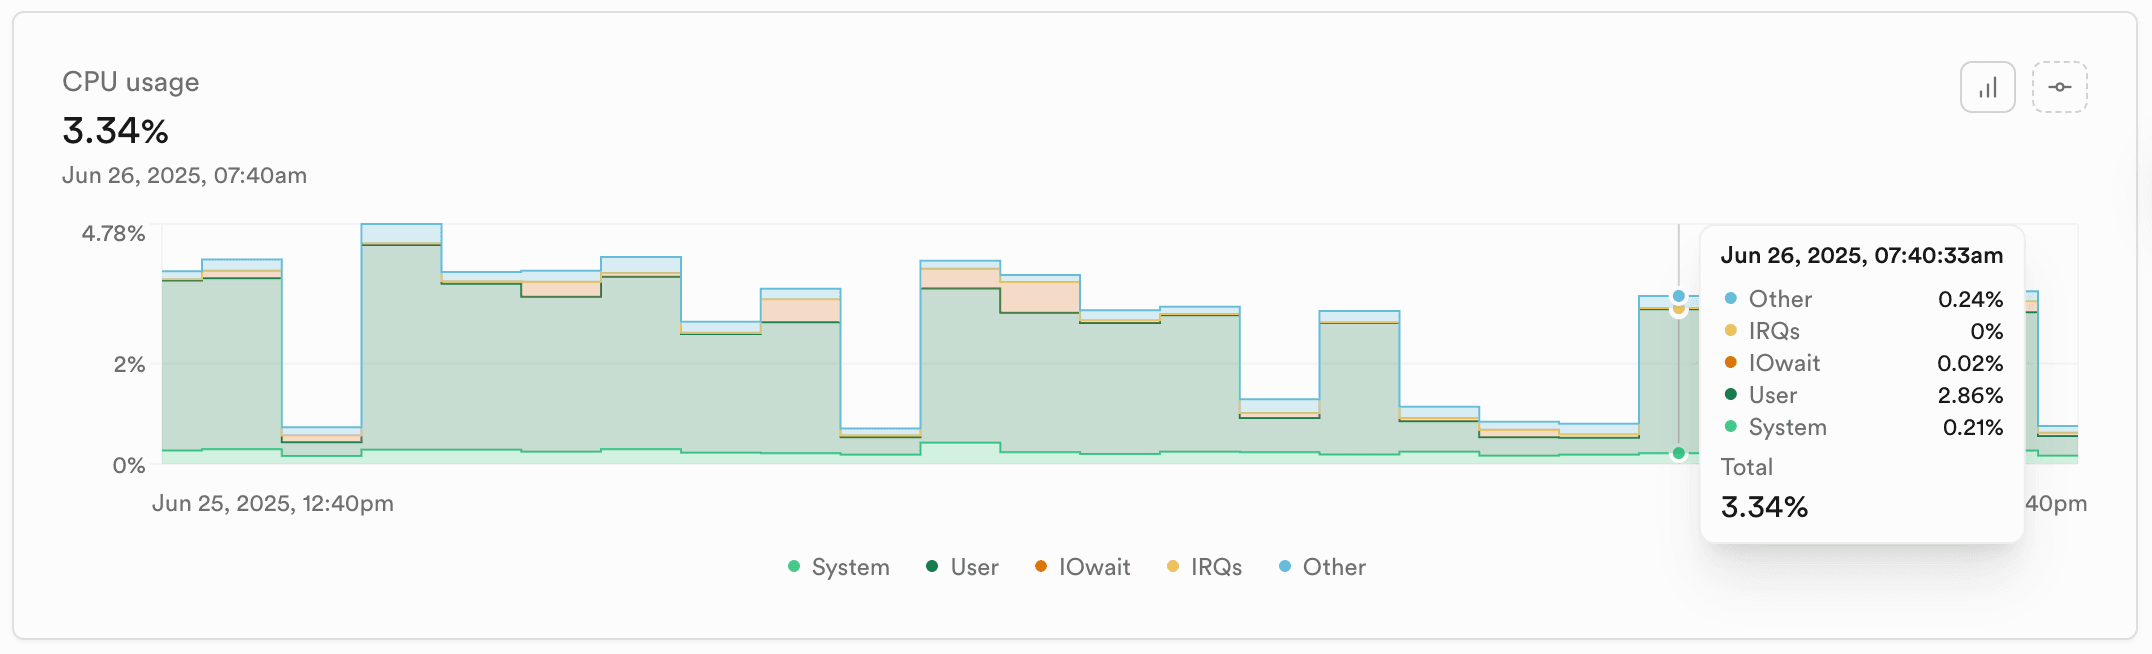This screenshot has width=2152, height=654.
Task: Click the CPU usage chart title
Action: (130, 82)
